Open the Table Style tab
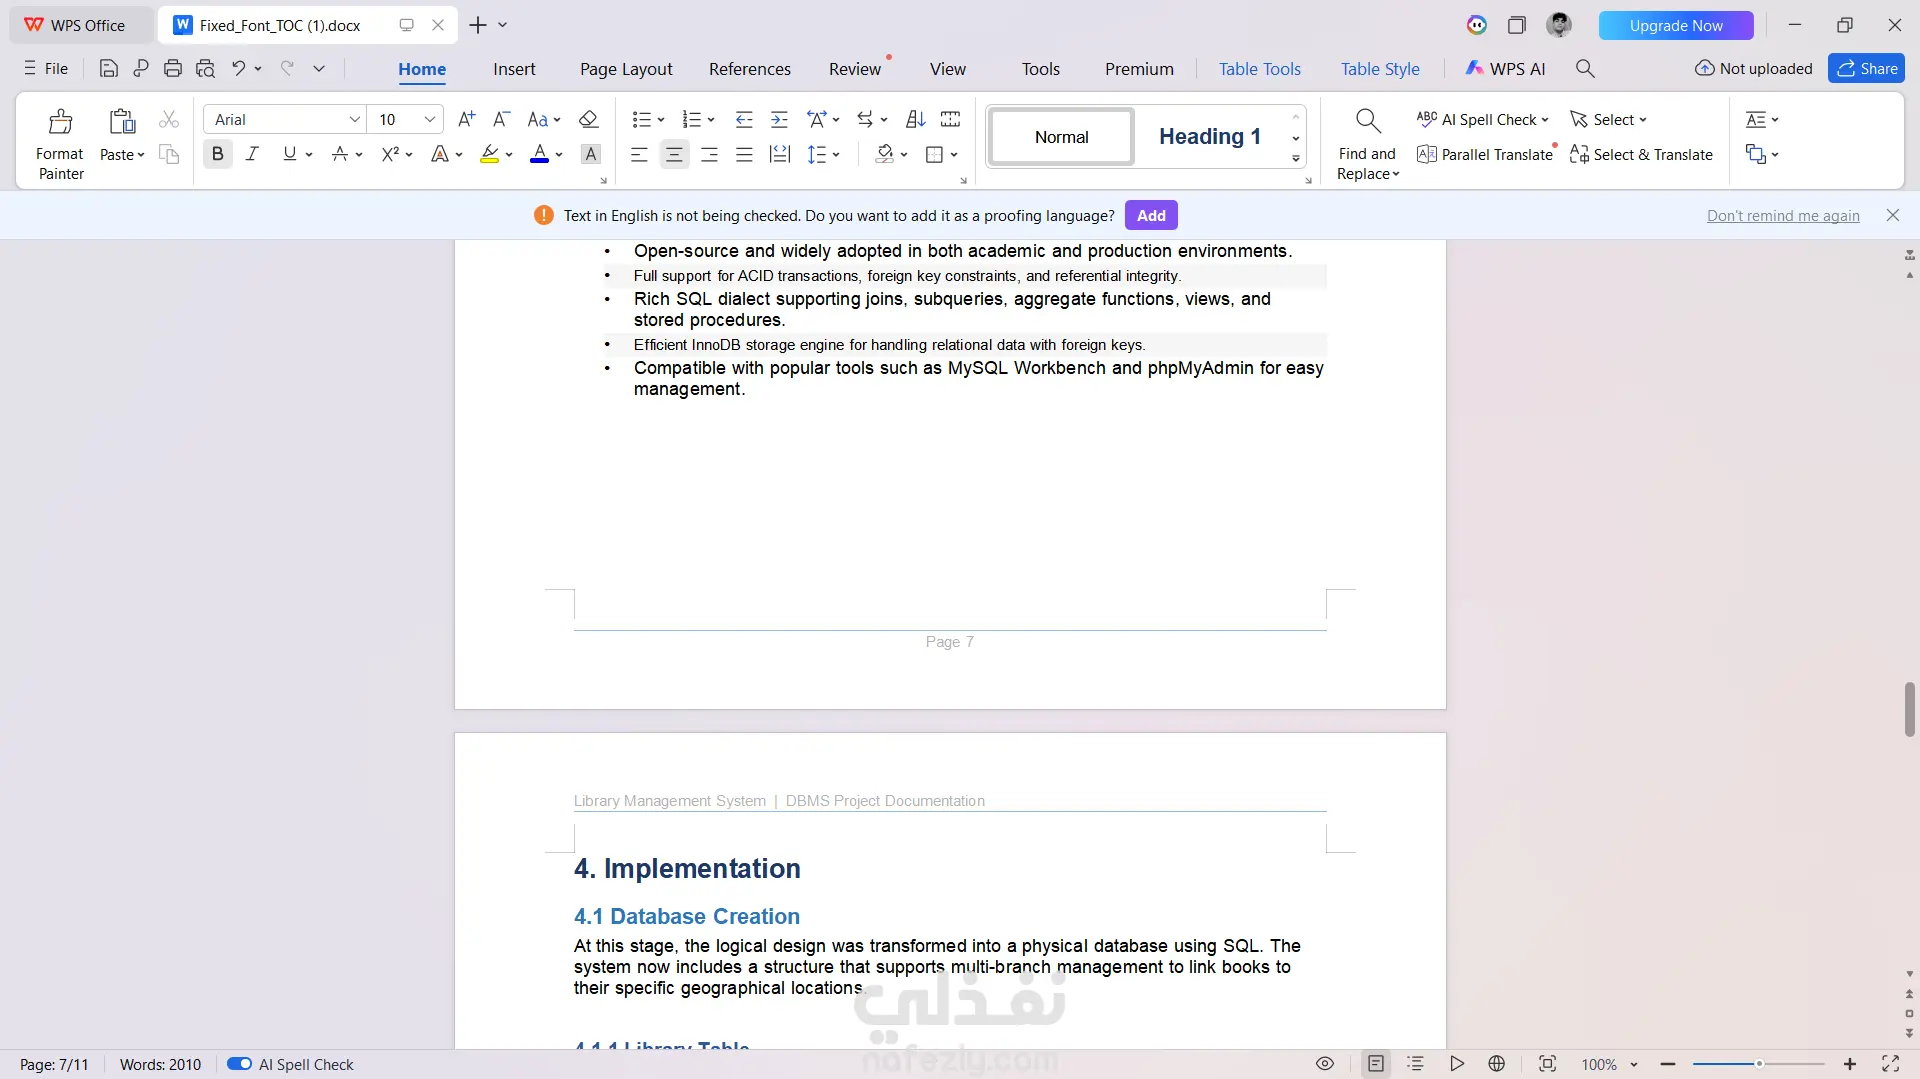1920x1079 pixels. [x=1380, y=68]
